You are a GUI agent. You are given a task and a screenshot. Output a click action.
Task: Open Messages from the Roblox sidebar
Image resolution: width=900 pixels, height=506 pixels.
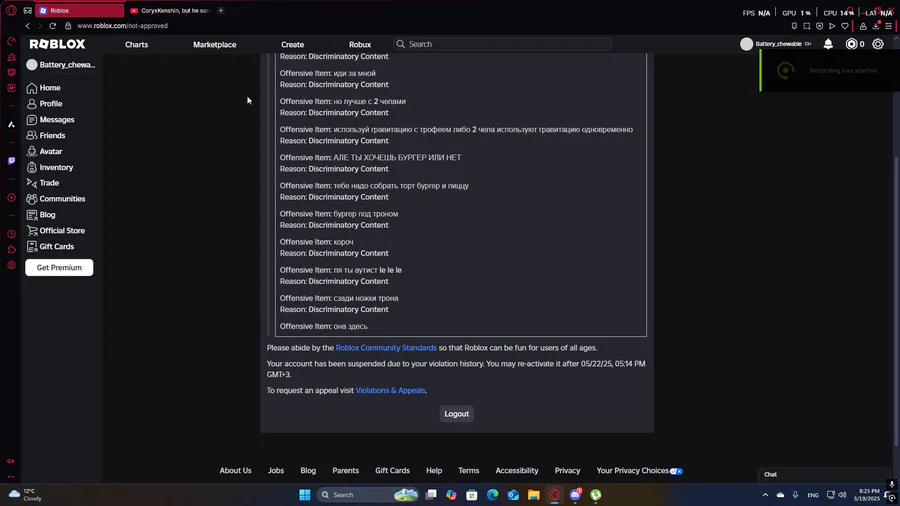tap(51, 119)
